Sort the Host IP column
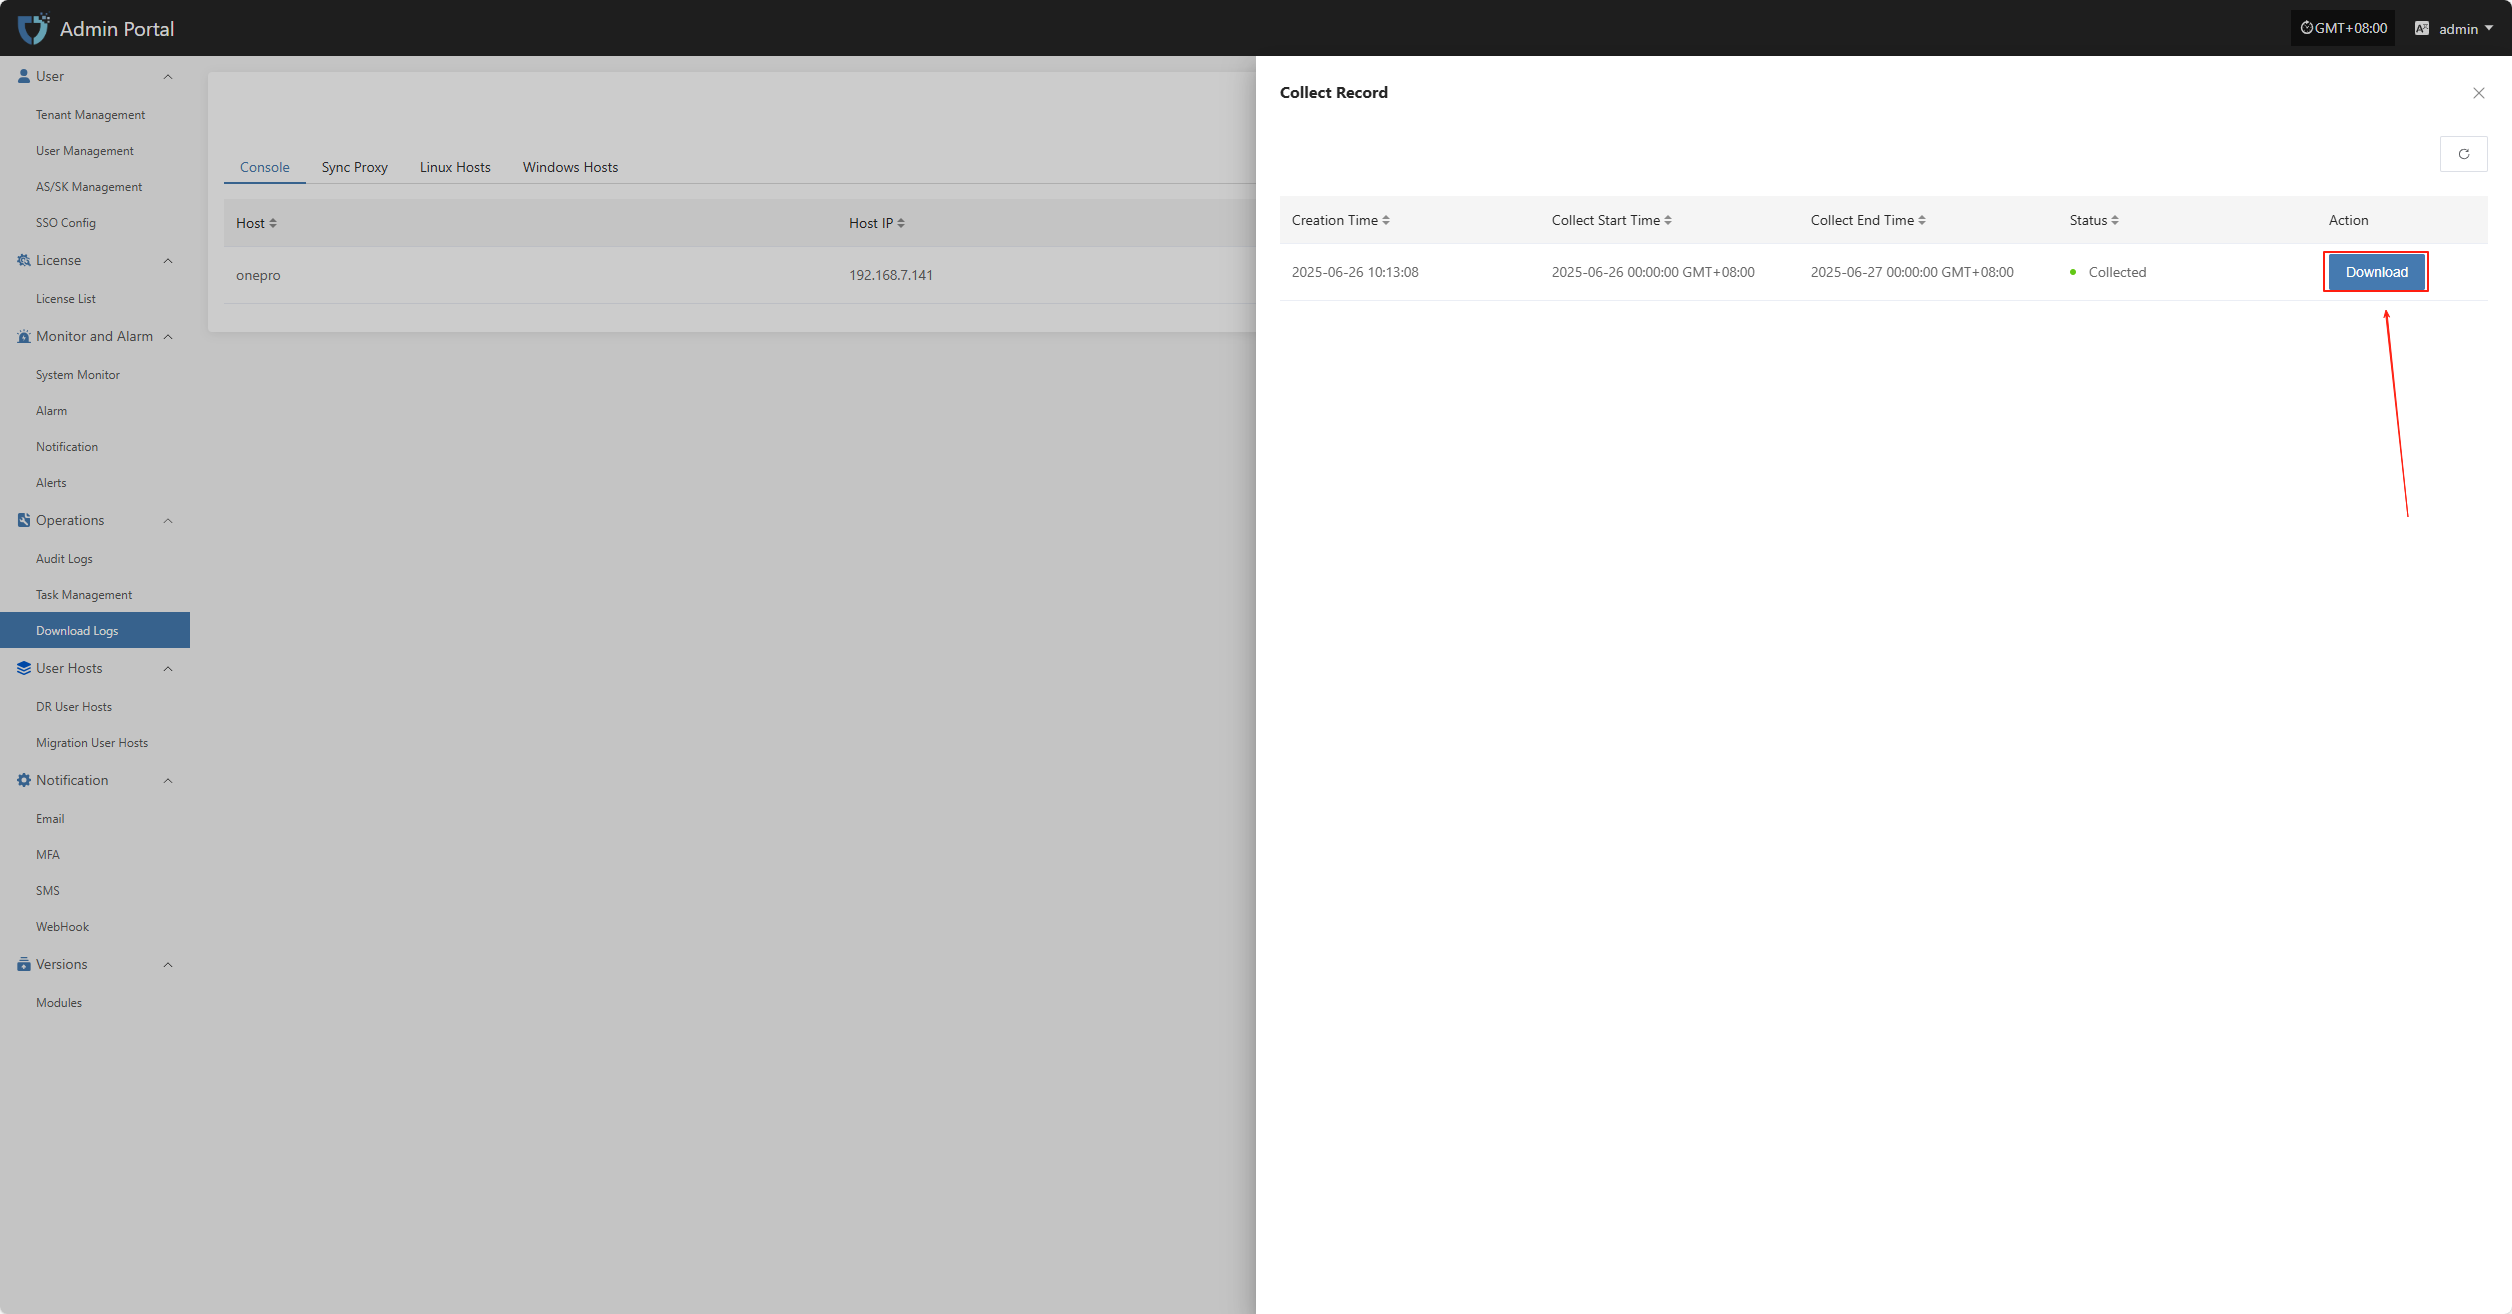 point(900,223)
